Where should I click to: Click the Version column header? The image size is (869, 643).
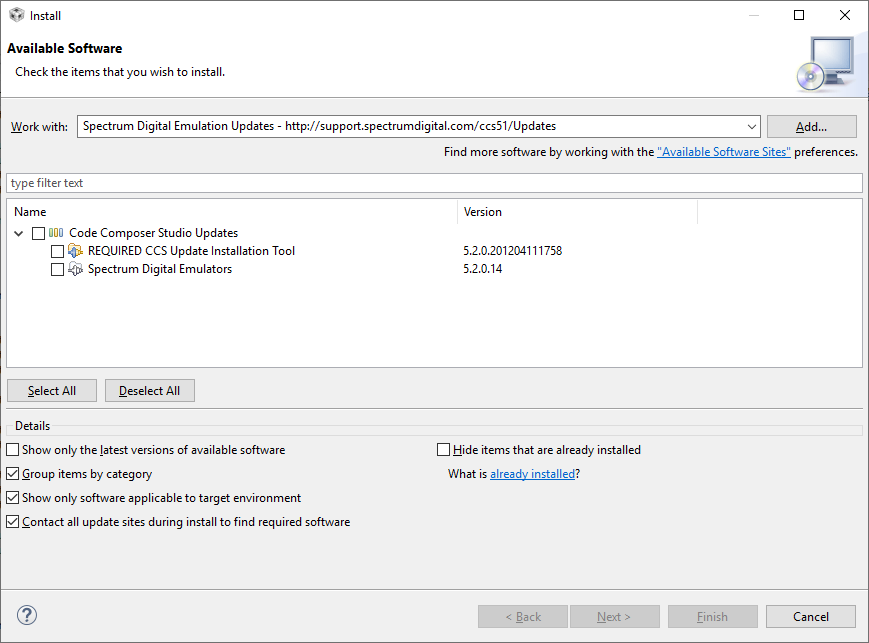click(577, 212)
